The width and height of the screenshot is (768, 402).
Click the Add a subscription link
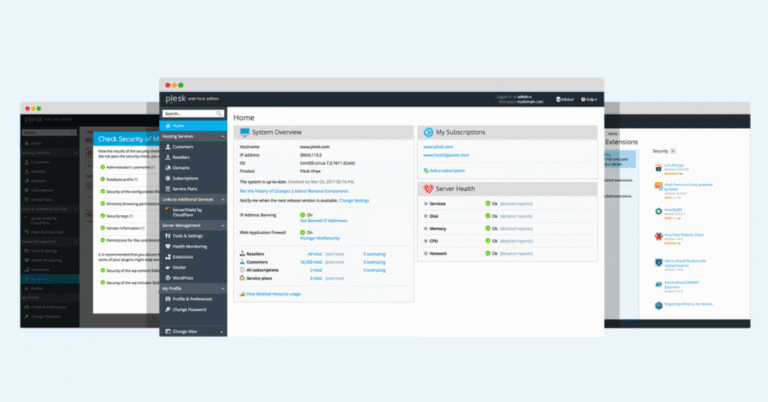pyautogui.click(x=454, y=171)
